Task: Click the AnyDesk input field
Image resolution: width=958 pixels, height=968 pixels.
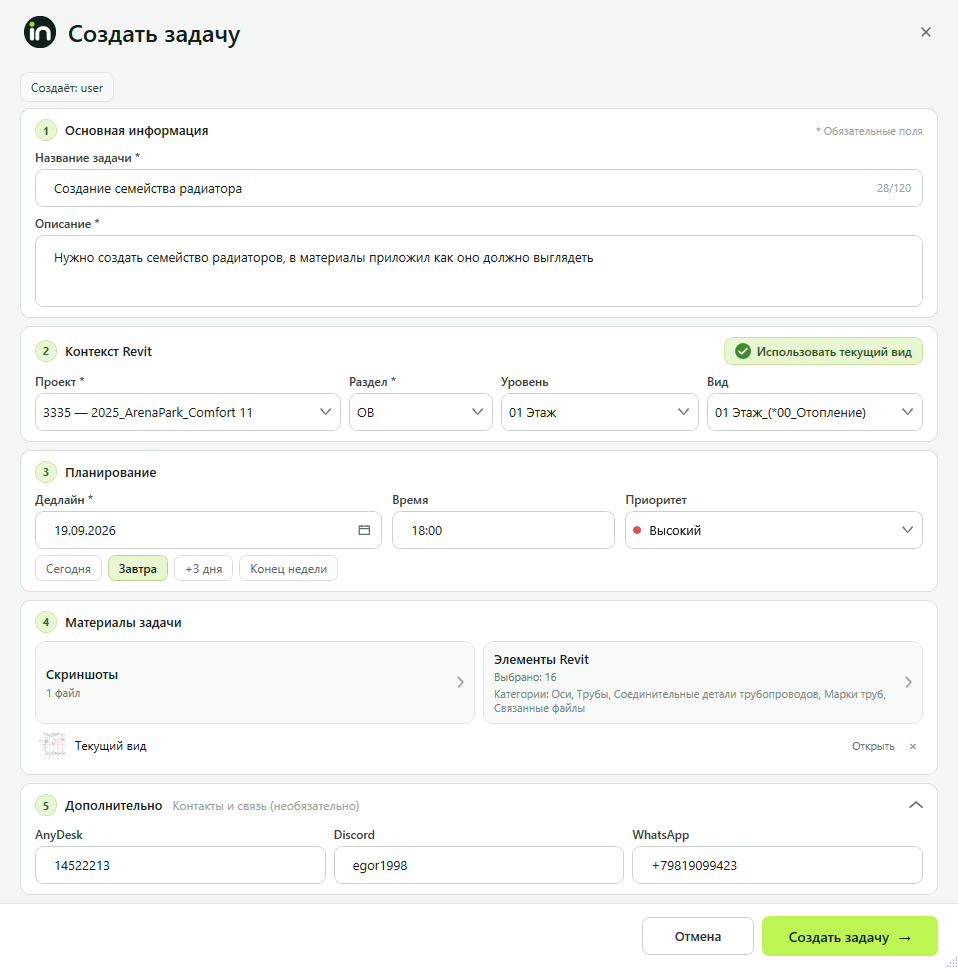Action: [180, 865]
